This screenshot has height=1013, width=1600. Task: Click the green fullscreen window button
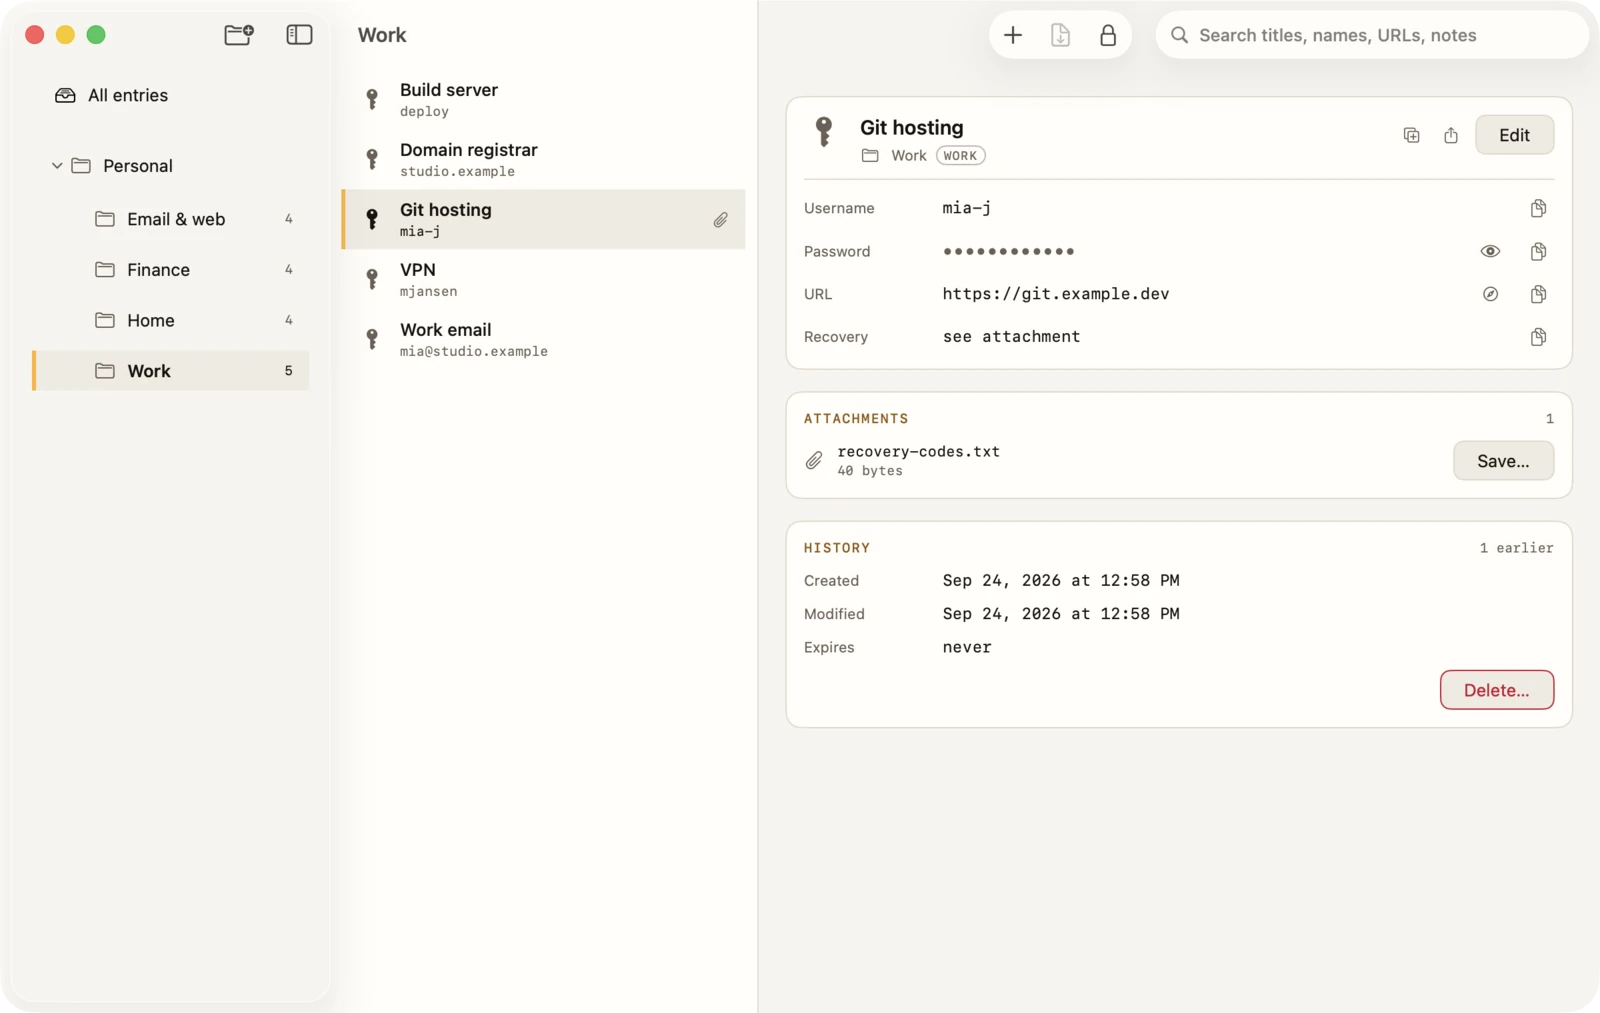pos(96,35)
